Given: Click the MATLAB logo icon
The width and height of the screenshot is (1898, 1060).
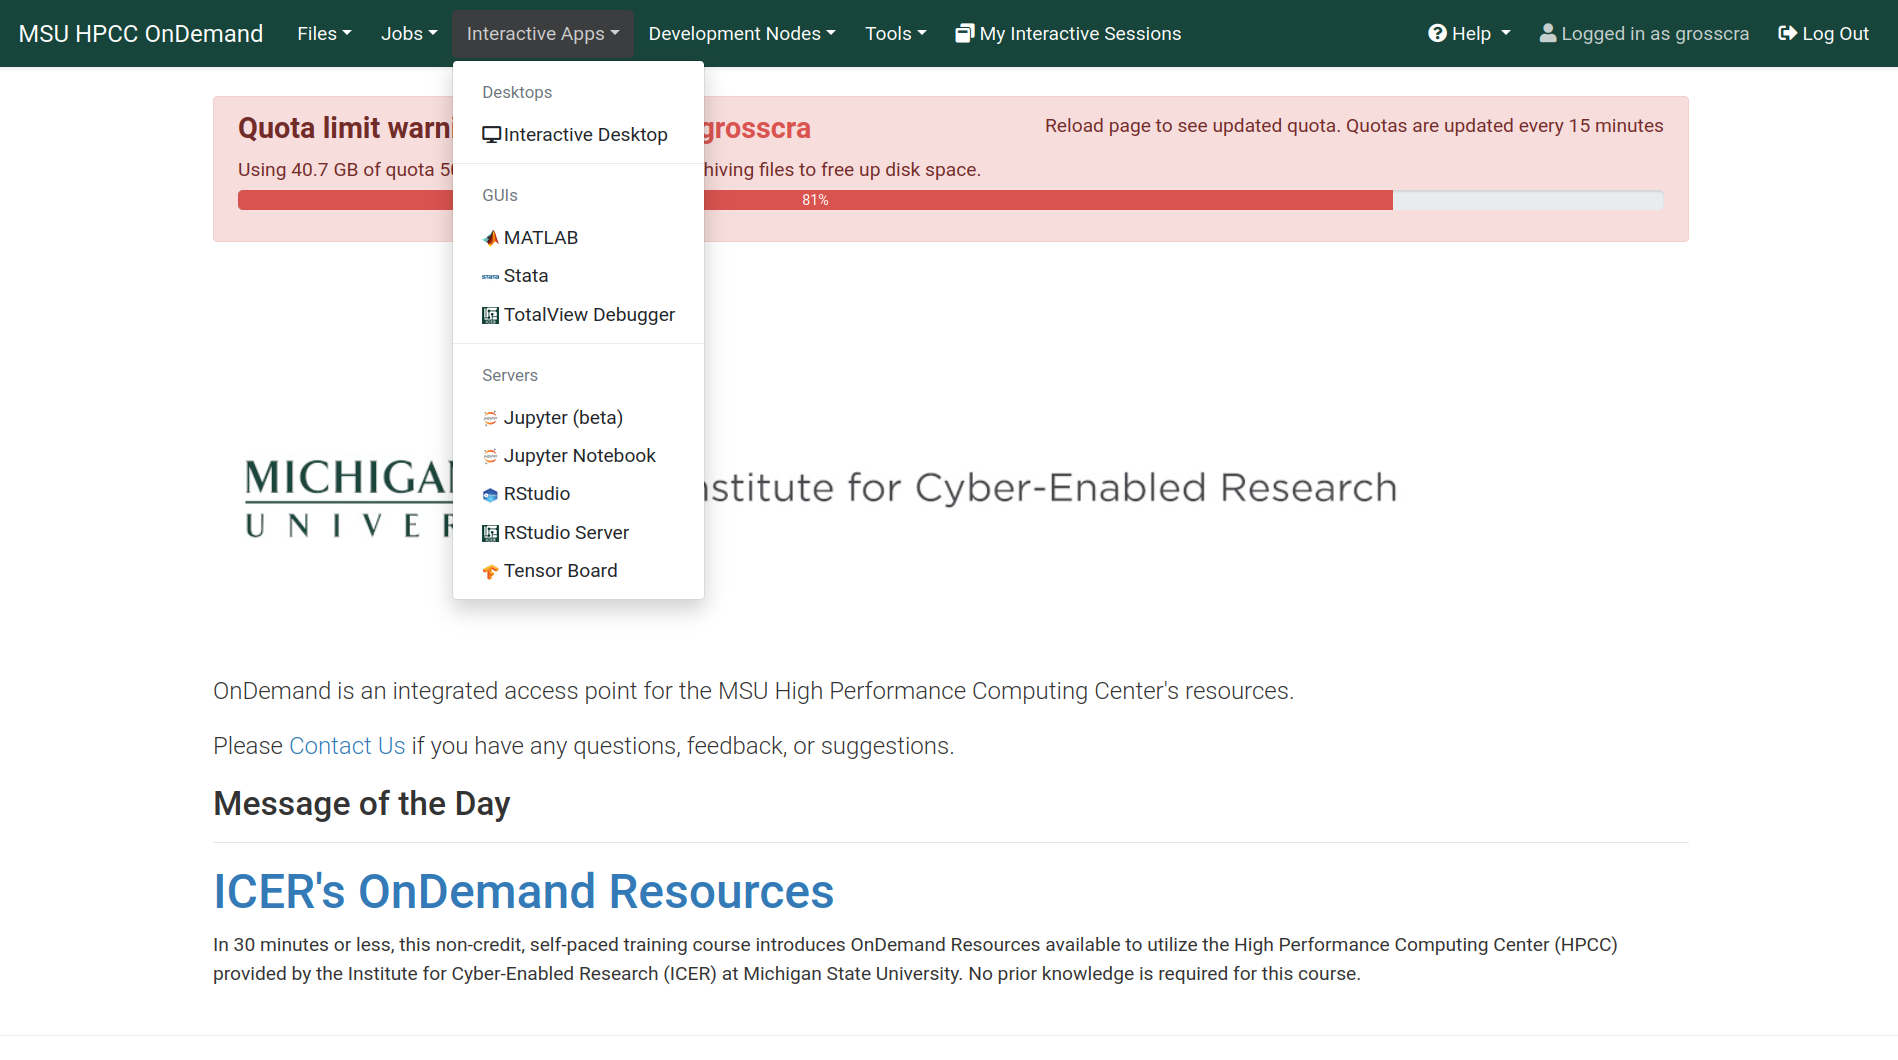Looking at the screenshot, I should pyautogui.click(x=490, y=238).
